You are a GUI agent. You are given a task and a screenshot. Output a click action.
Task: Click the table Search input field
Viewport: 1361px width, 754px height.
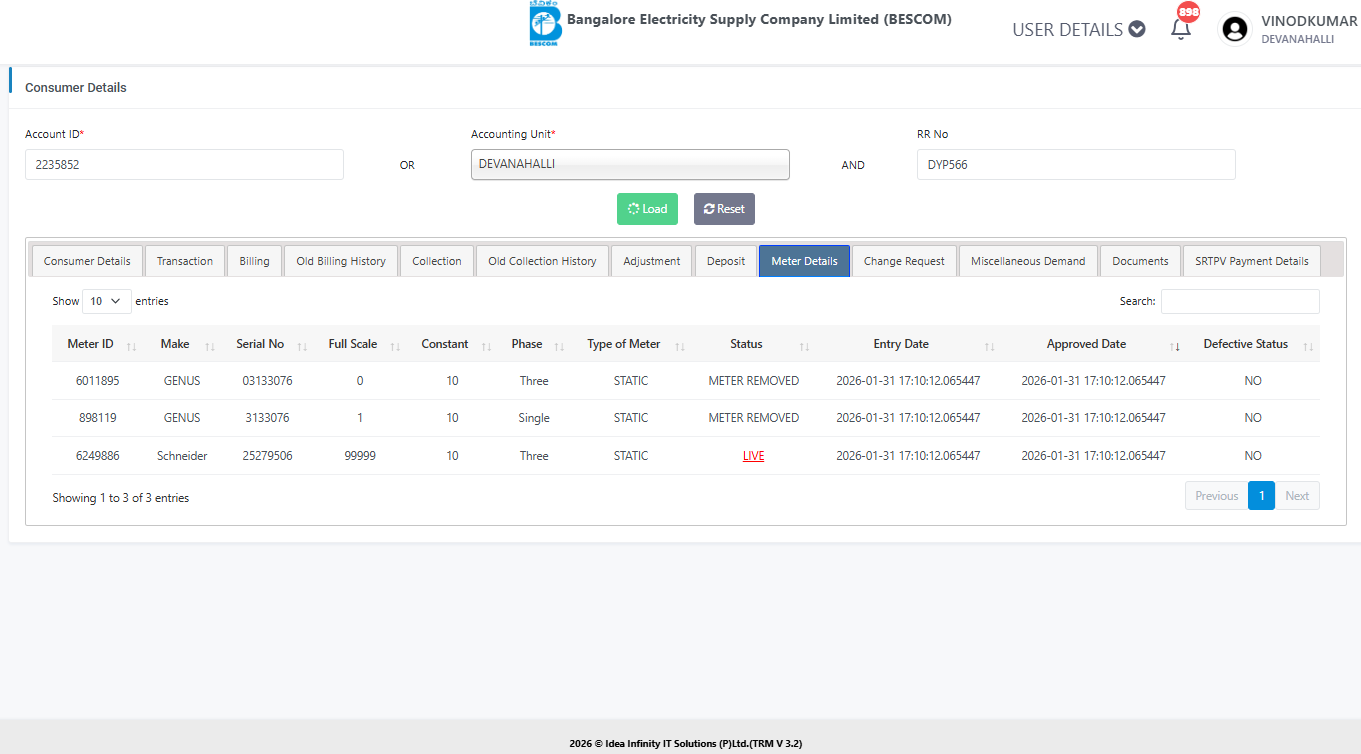click(1239, 301)
